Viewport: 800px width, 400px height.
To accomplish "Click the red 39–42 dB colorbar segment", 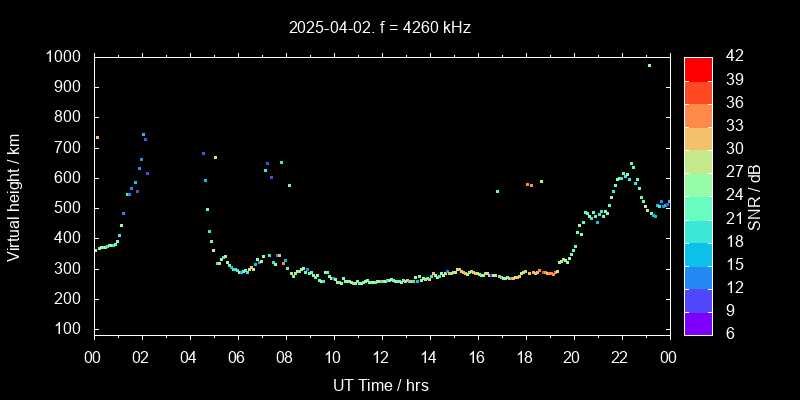I will coord(698,68).
